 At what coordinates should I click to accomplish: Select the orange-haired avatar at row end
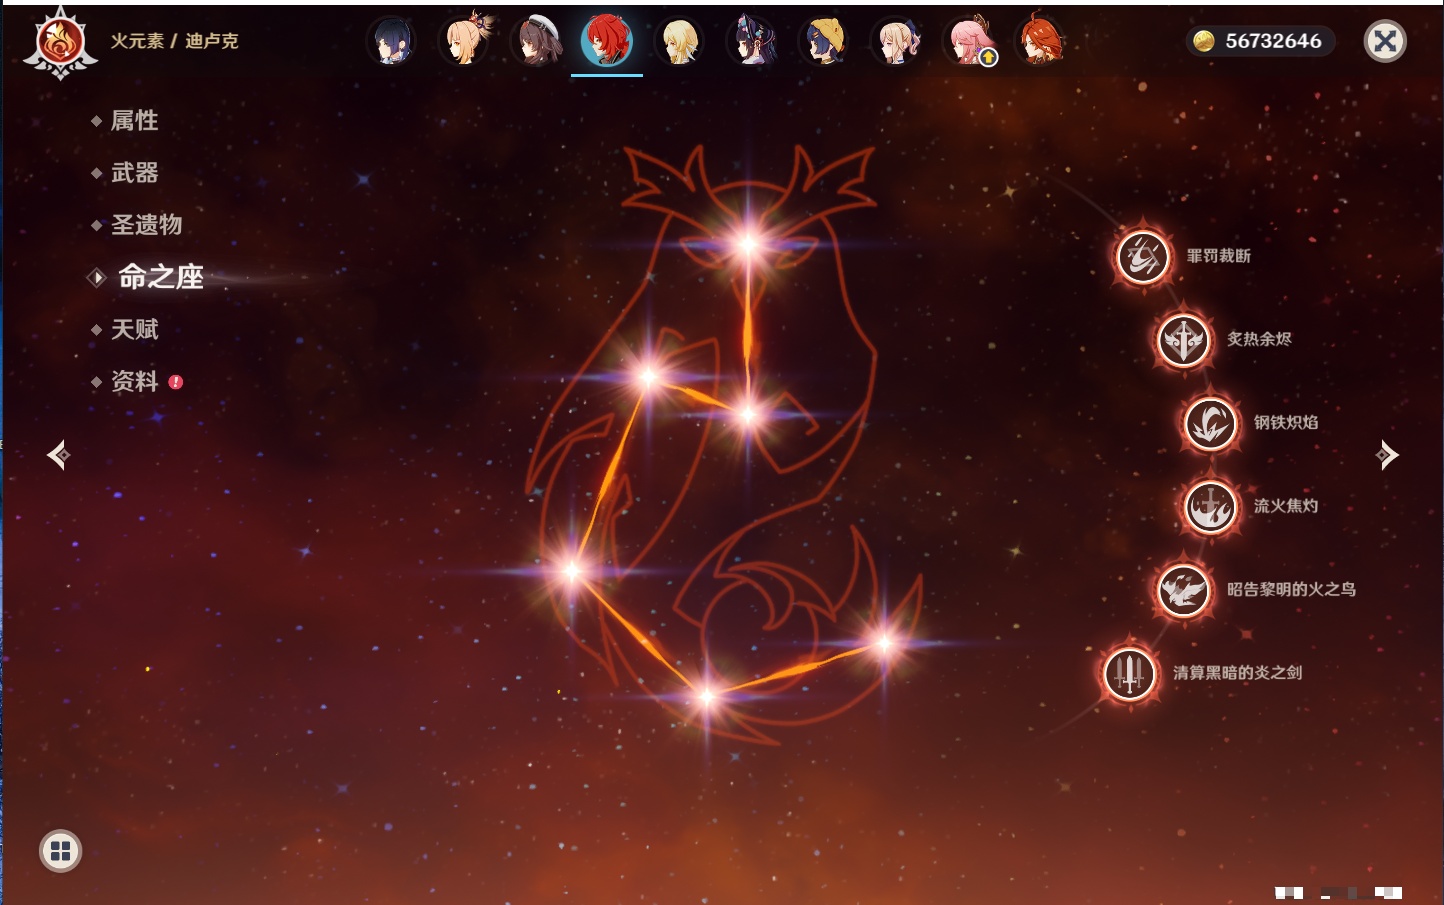tap(1040, 41)
